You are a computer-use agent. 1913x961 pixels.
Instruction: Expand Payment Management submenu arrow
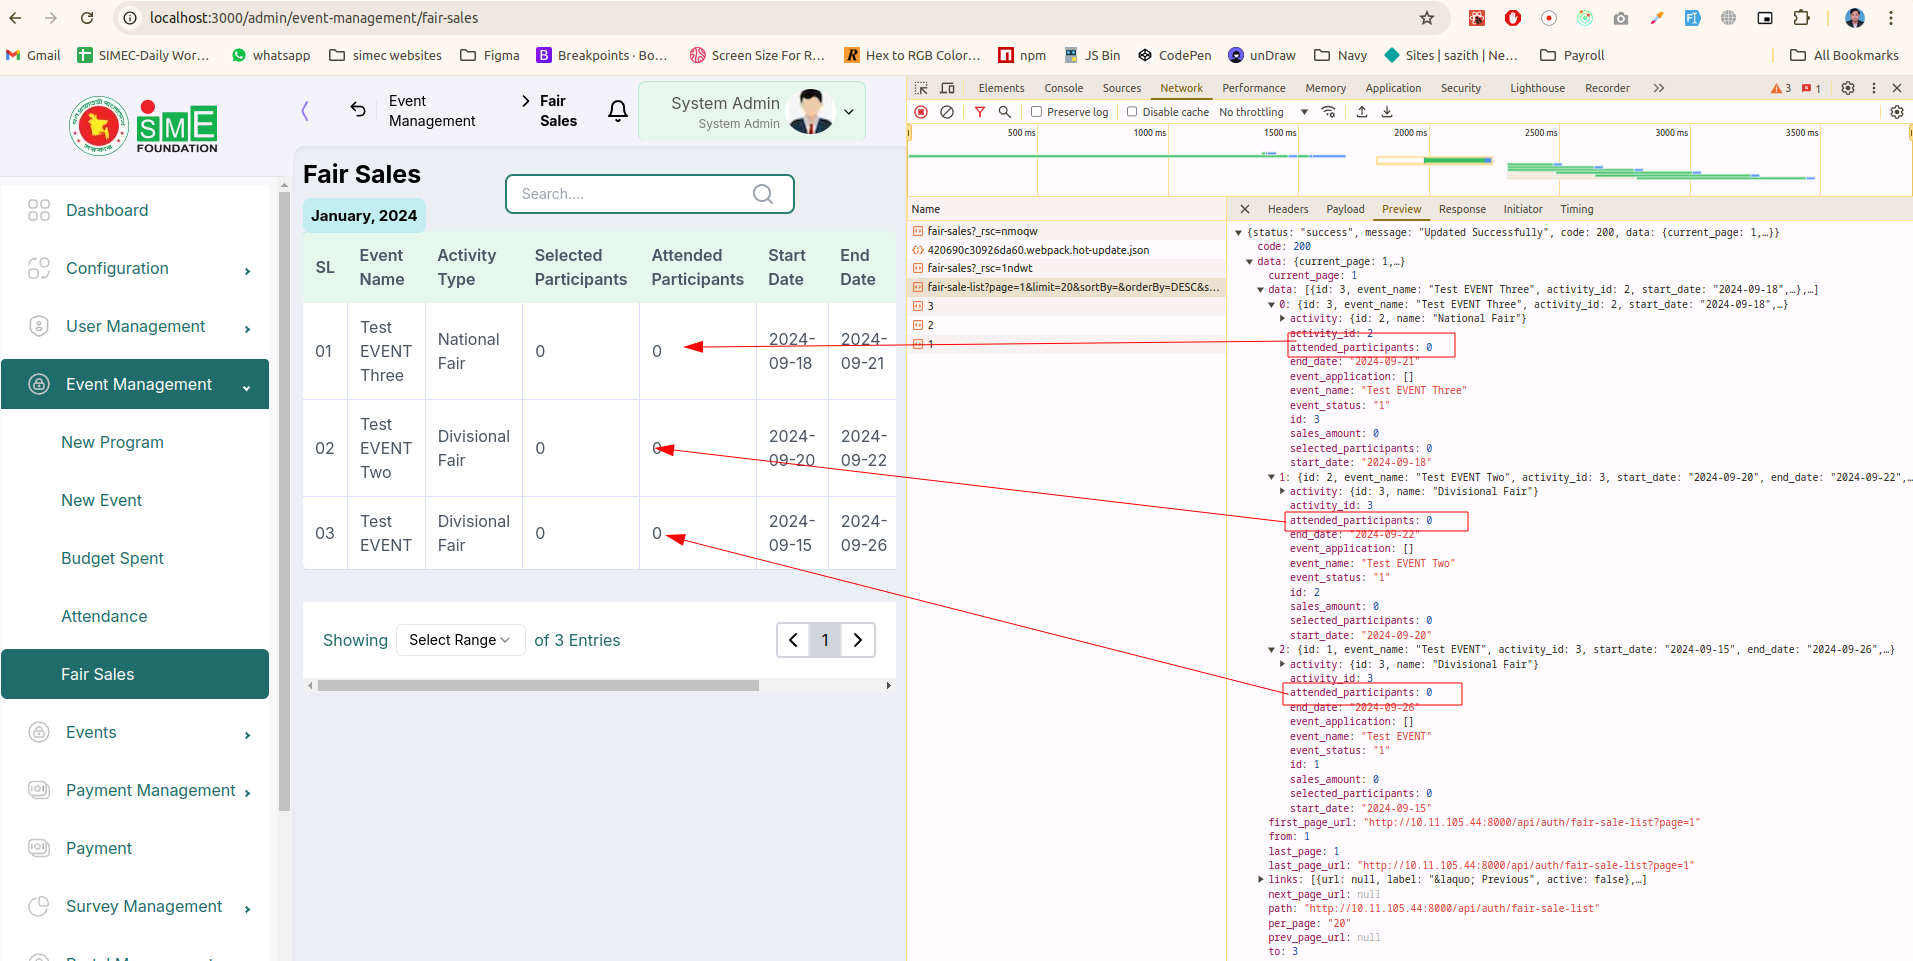click(247, 793)
